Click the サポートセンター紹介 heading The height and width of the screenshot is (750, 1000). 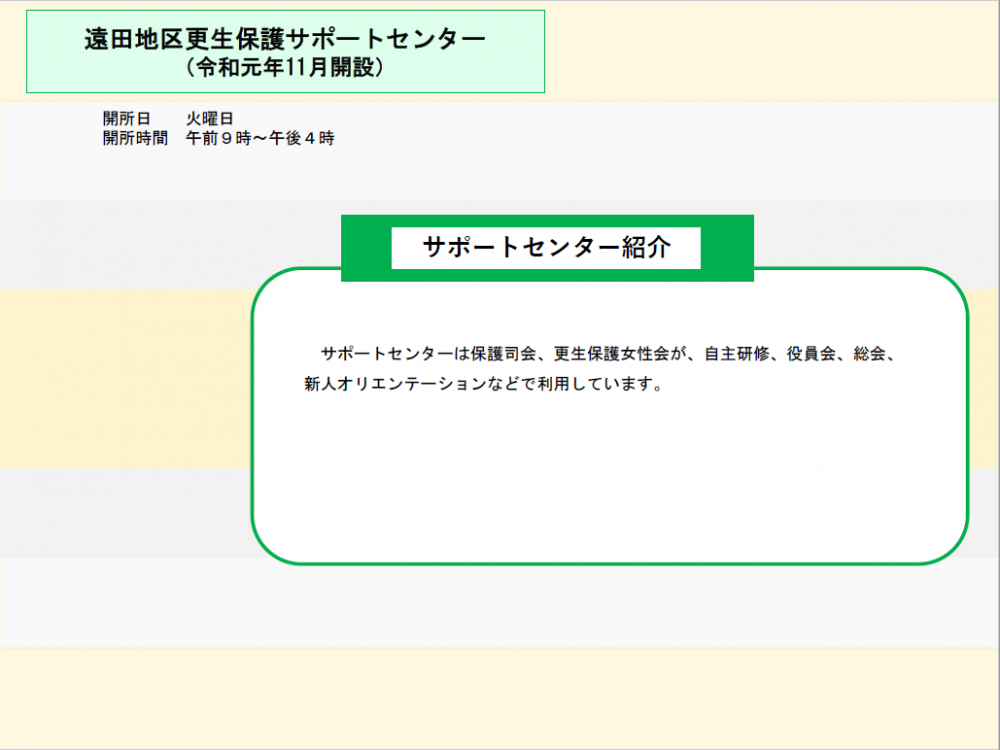[x=547, y=247]
